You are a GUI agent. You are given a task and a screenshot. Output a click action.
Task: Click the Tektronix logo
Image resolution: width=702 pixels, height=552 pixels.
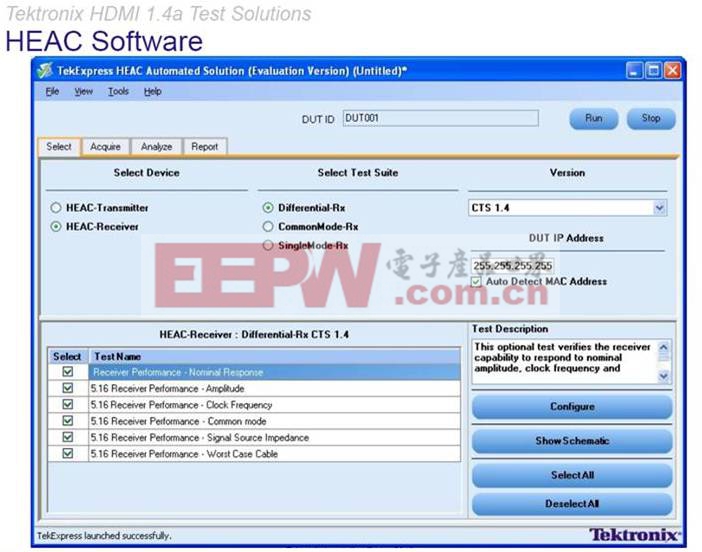tap(634, 535)
